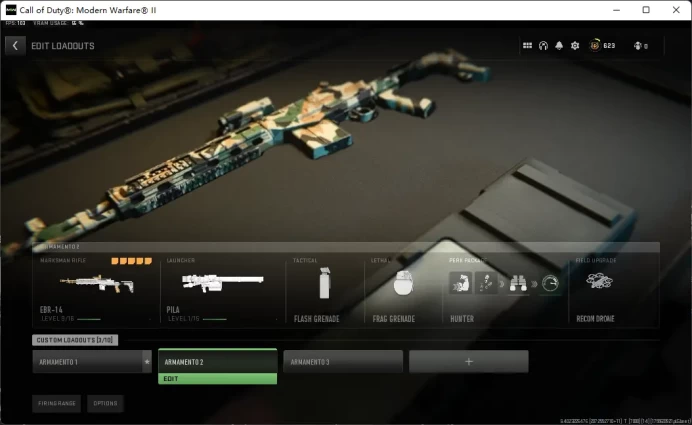692x425 pixels.
Task: Click the orange attachment slots indicator
Action: (132, 261)
